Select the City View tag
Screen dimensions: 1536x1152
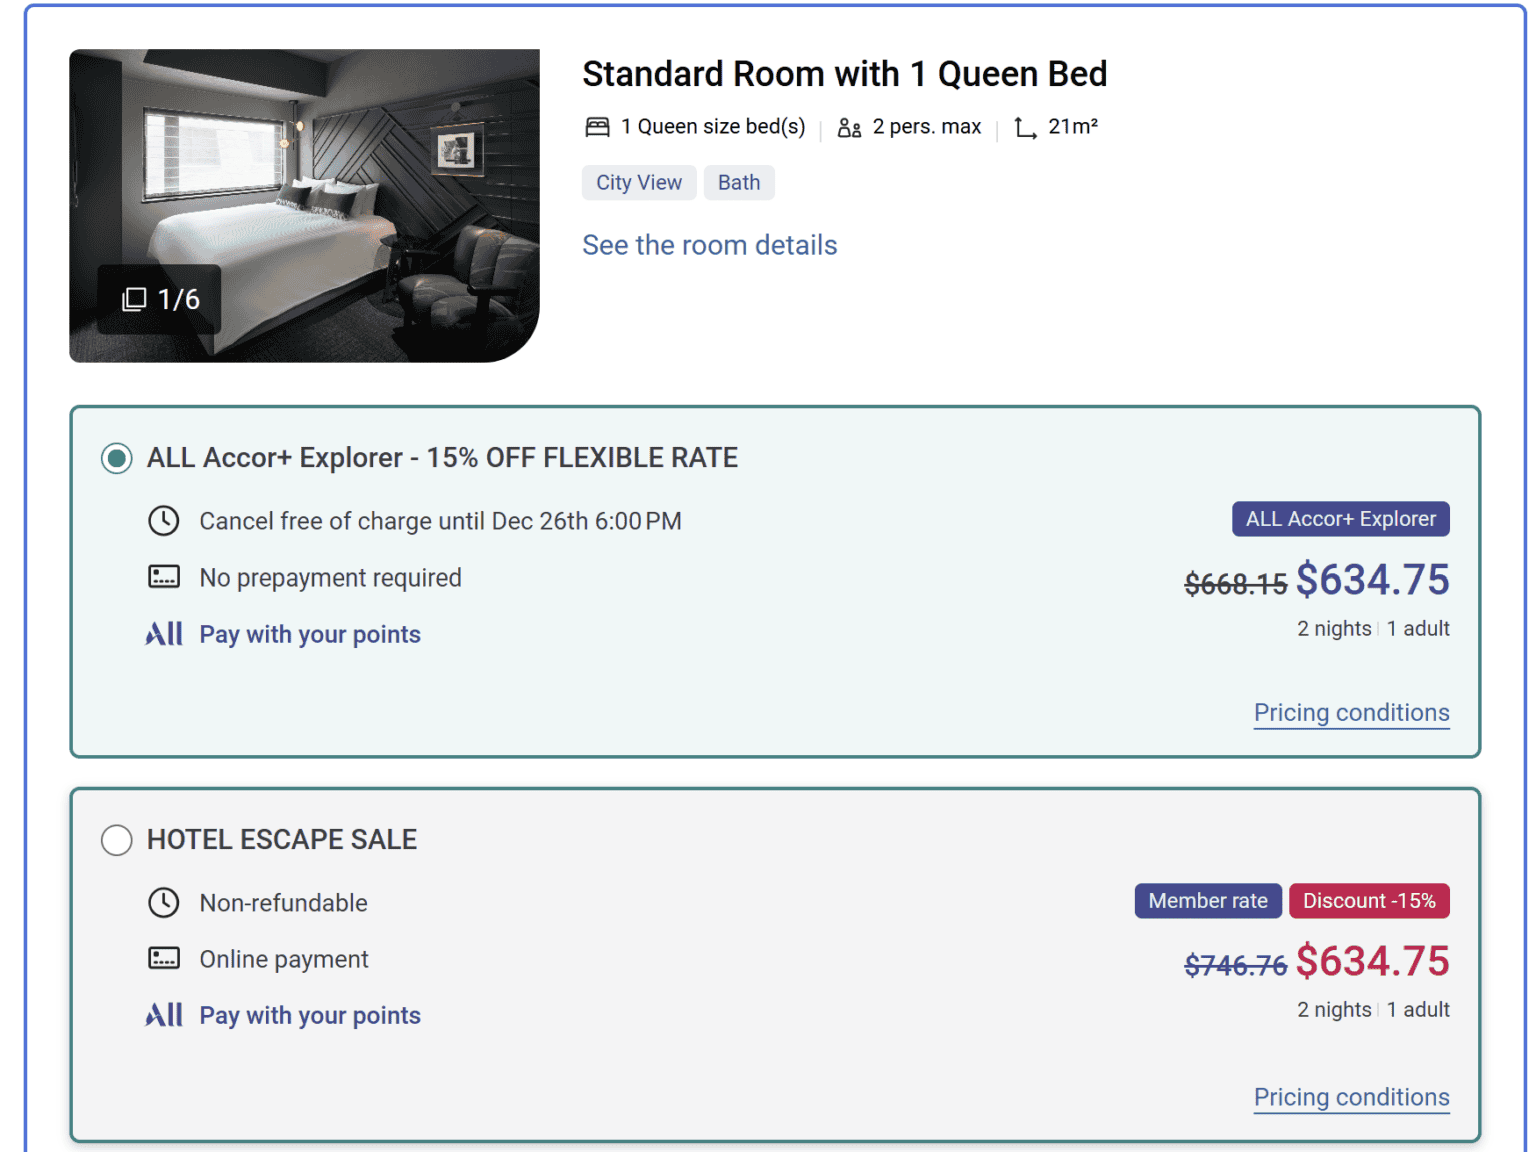pos(638,182)
